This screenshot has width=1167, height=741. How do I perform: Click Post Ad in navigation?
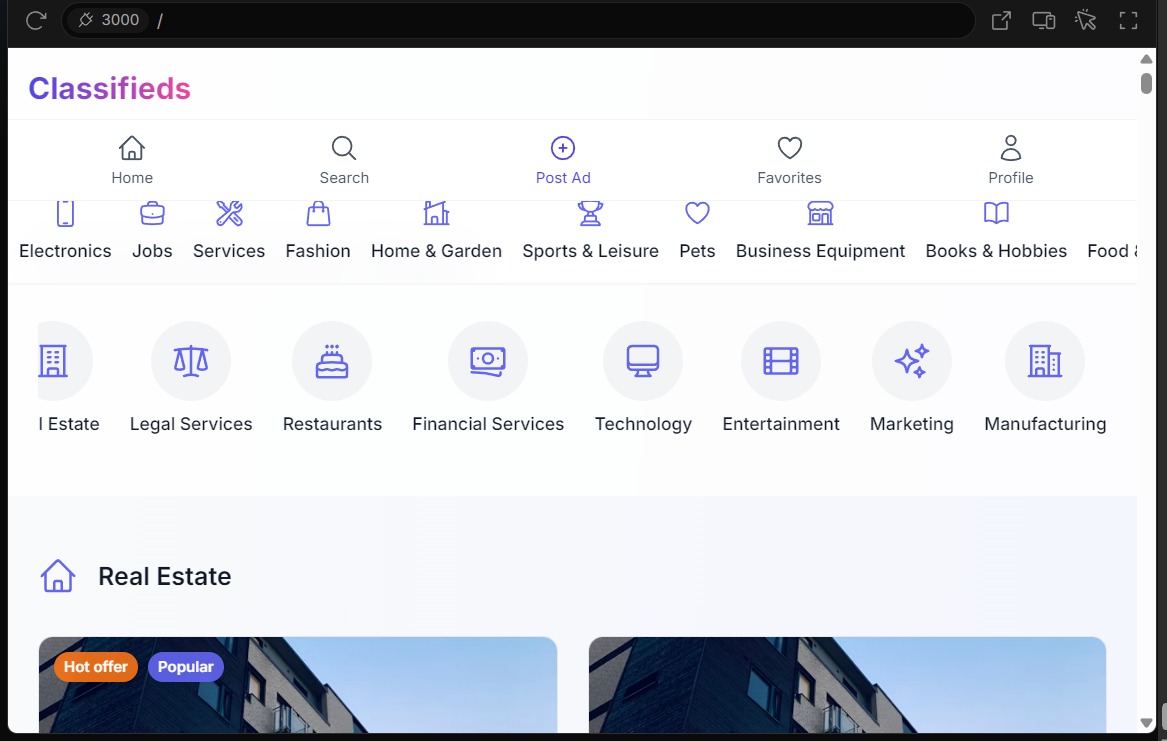point(563,161)
